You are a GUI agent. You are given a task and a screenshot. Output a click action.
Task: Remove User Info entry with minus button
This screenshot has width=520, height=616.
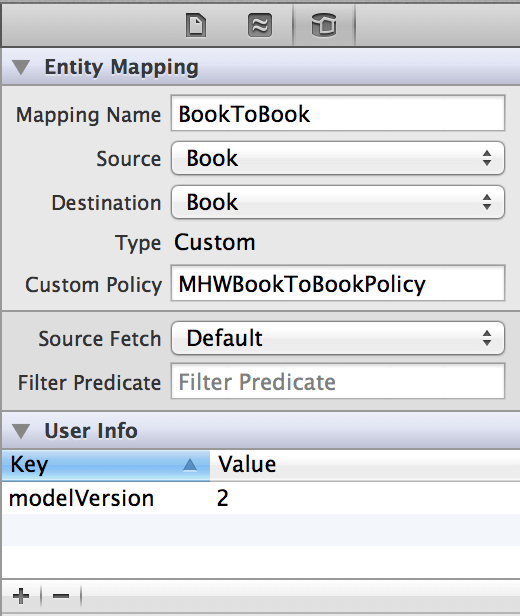coord(61,596)
